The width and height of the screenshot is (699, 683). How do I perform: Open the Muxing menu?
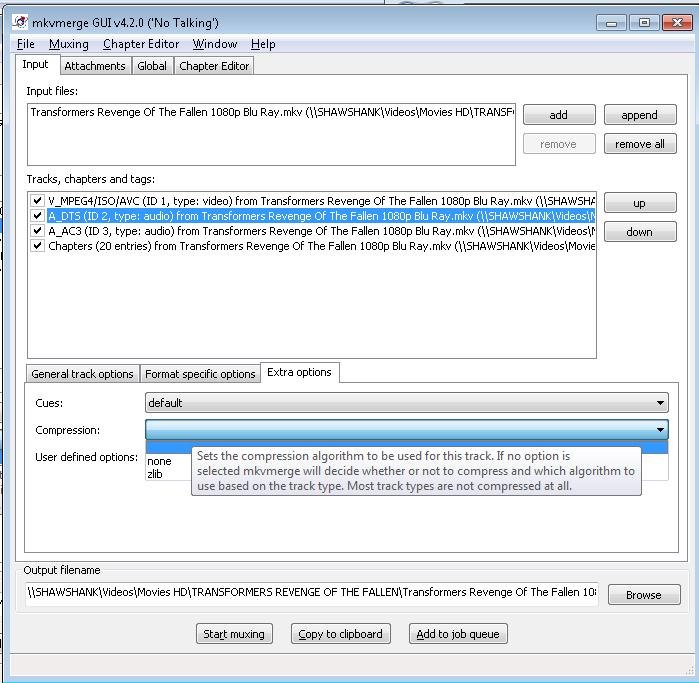click(69, 44)
